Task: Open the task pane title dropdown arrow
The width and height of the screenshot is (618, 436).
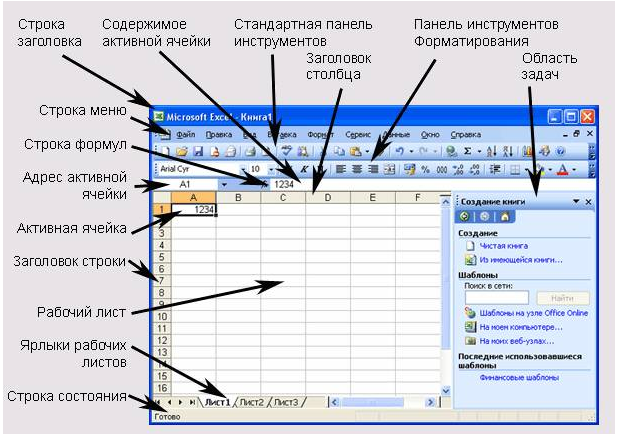Action: (576, 201)
